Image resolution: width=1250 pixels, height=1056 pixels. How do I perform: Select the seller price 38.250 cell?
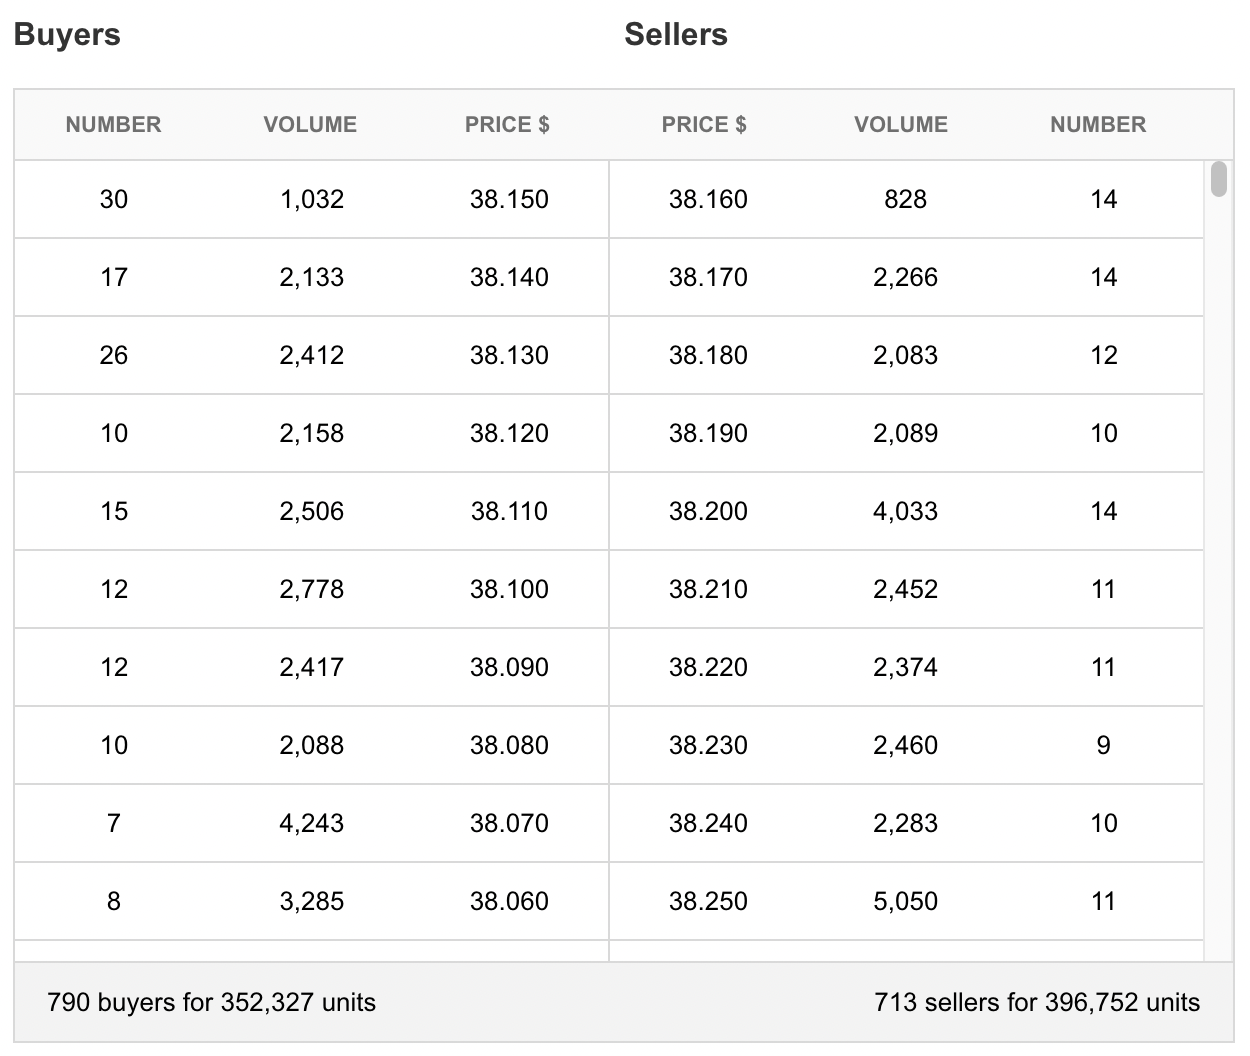pos(708,901)
